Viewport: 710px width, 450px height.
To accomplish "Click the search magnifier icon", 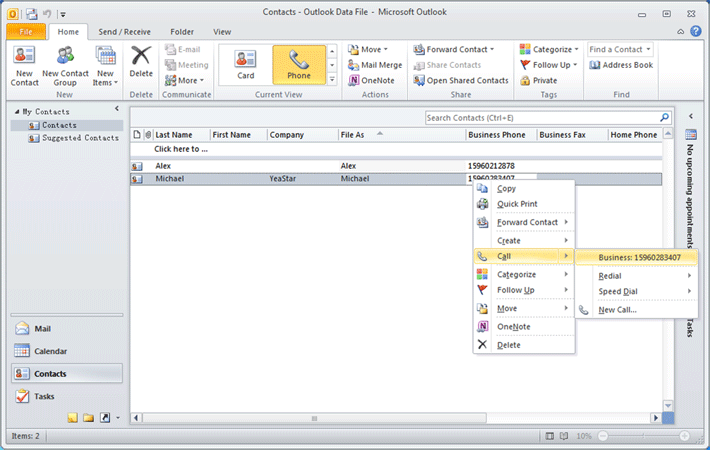I will [x=664, y=118].
